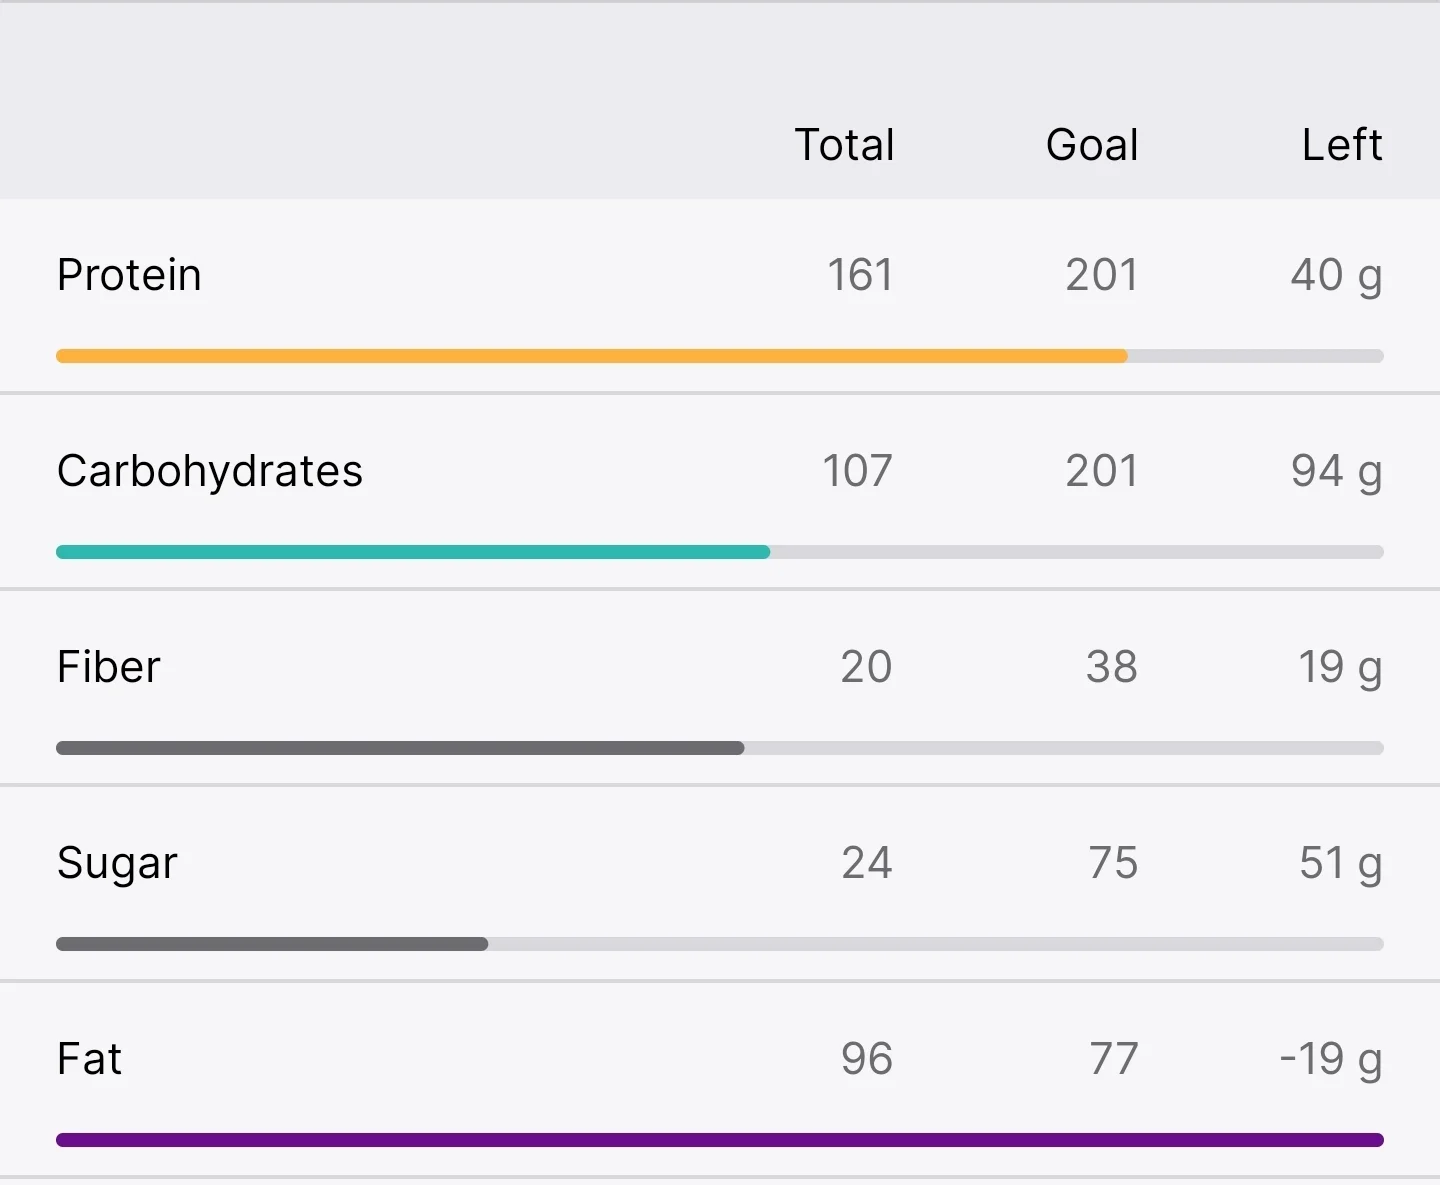Tap the Left column header
Viewport: 1440px width, 1185px height.
(x=1342, y=145)
